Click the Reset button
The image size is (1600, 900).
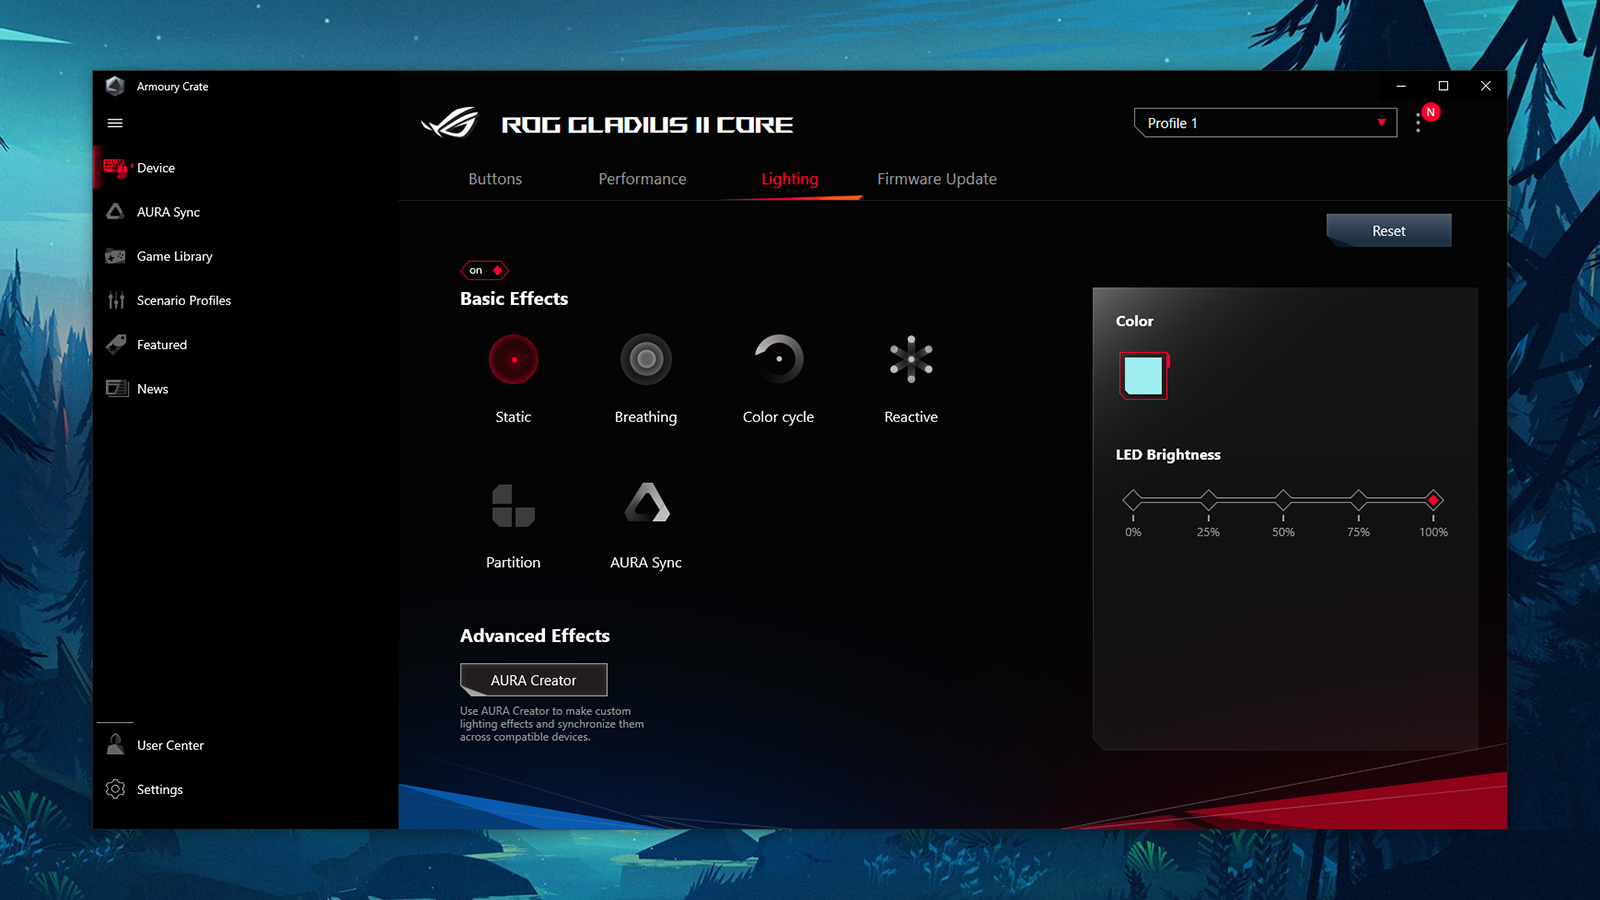[1389, 230]
